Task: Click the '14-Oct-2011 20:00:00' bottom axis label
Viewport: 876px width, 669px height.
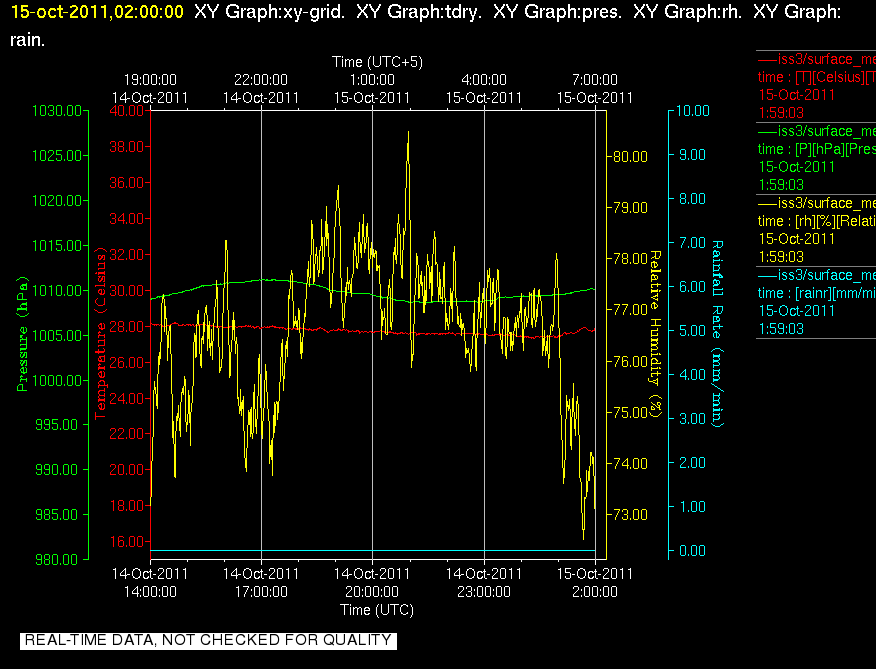Action: tap(372, 583)
